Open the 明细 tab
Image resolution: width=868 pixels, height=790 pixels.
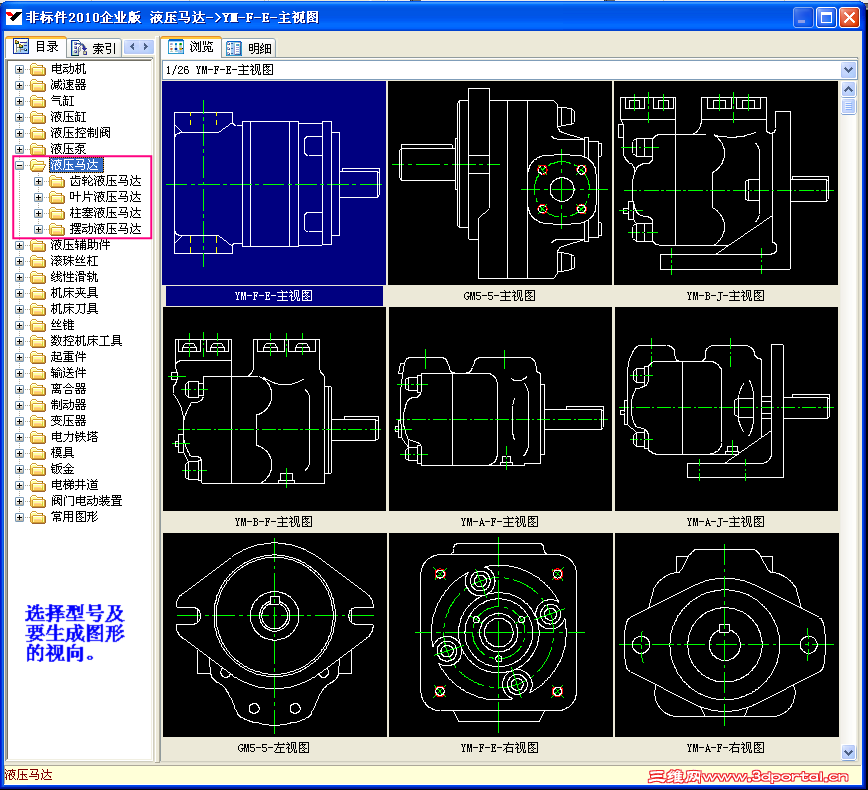[x=249, y=48]
